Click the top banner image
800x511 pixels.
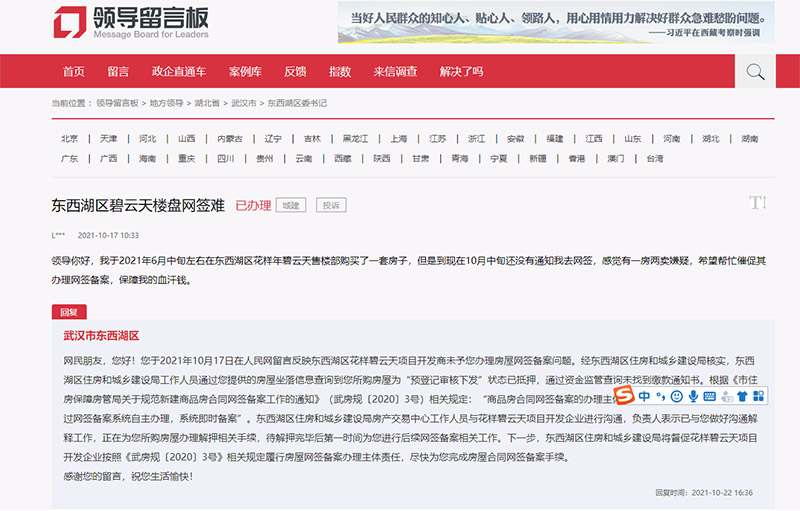tap(557, 22)
